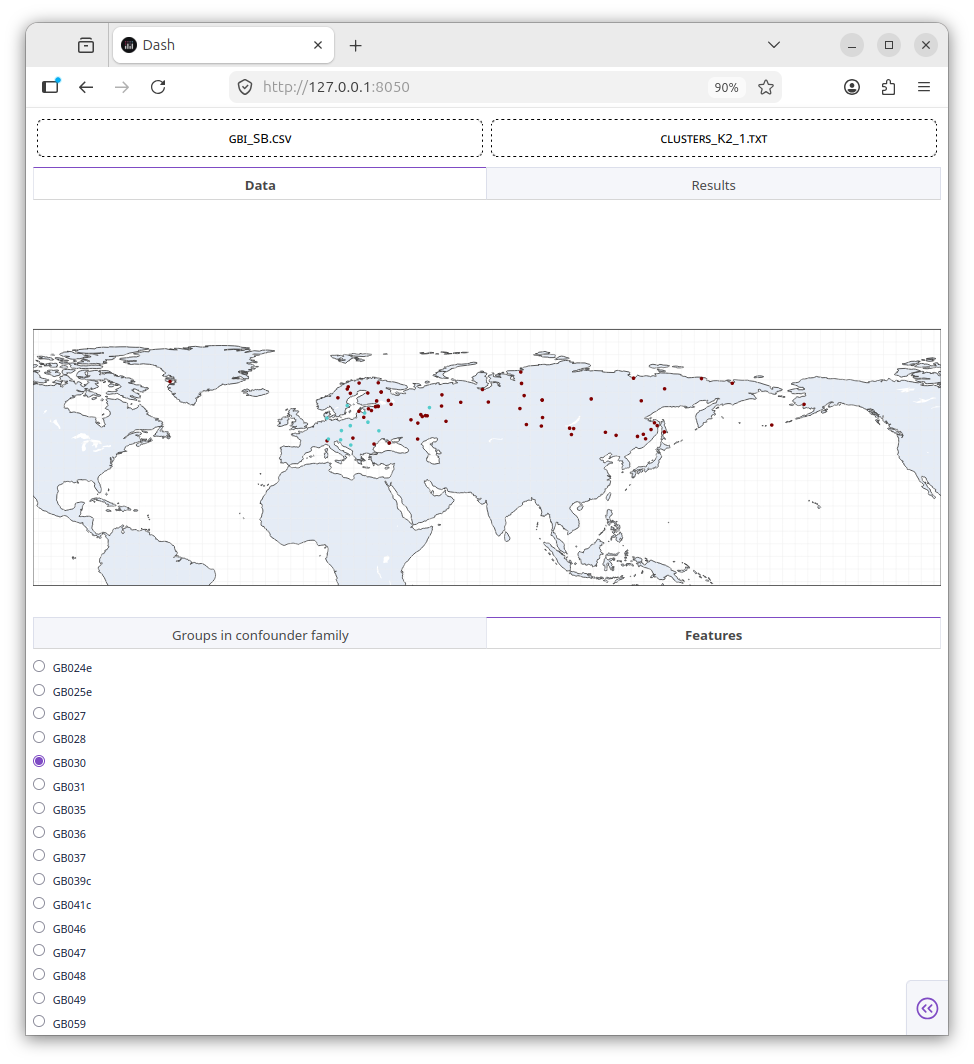Choose the GB049 feature option
This screenshot has width=974, height=1064.
tap(39, 998)
